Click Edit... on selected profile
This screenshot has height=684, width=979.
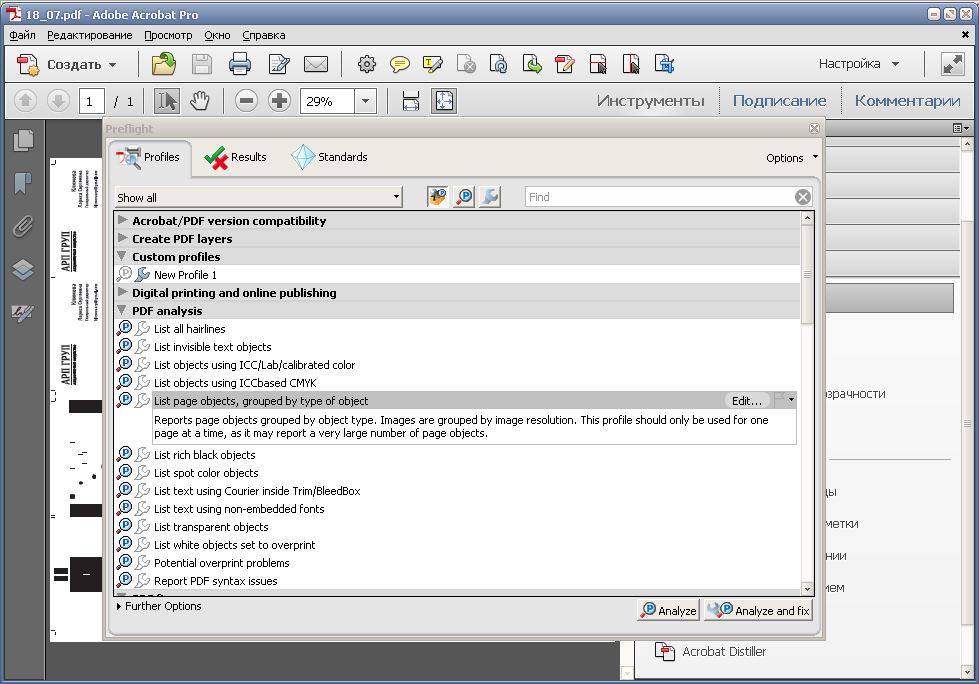pos(747,401)
